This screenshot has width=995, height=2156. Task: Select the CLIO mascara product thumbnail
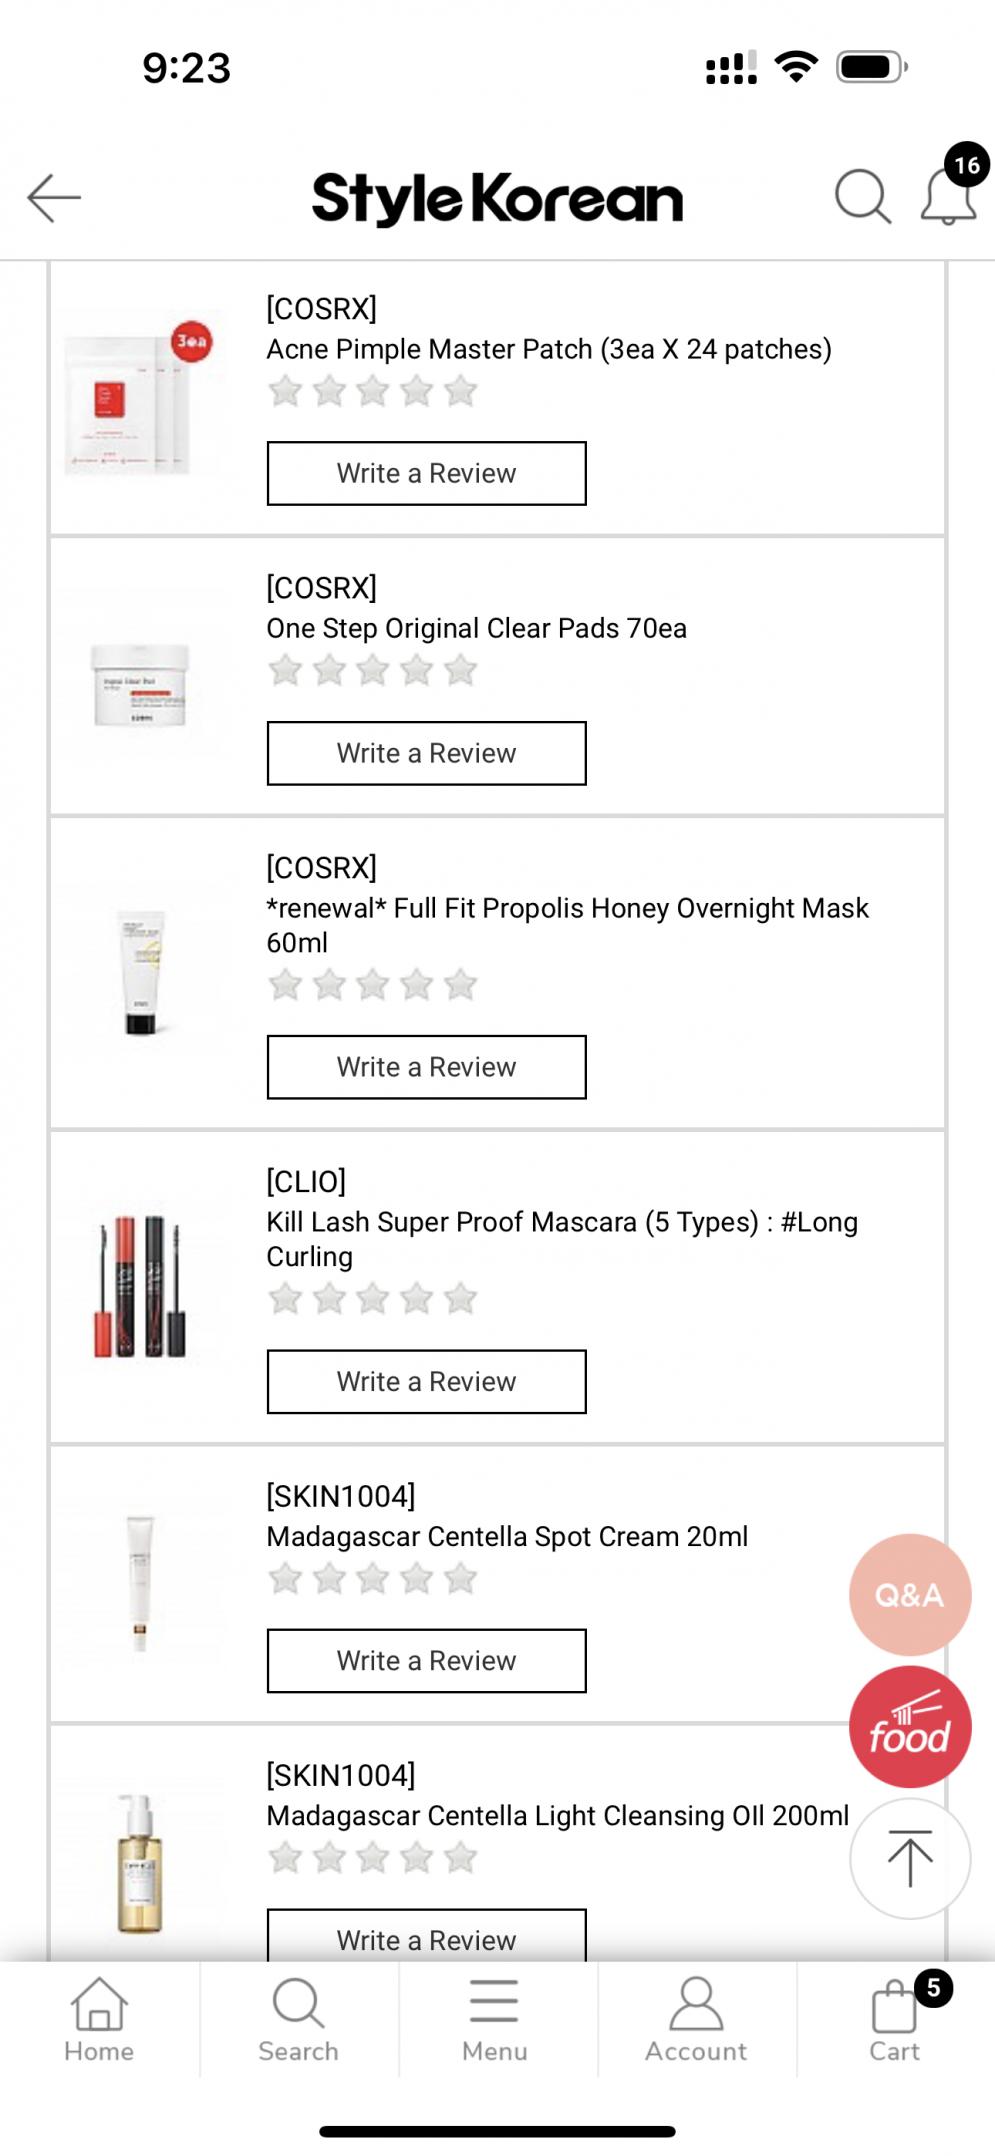click(140, 1286)
